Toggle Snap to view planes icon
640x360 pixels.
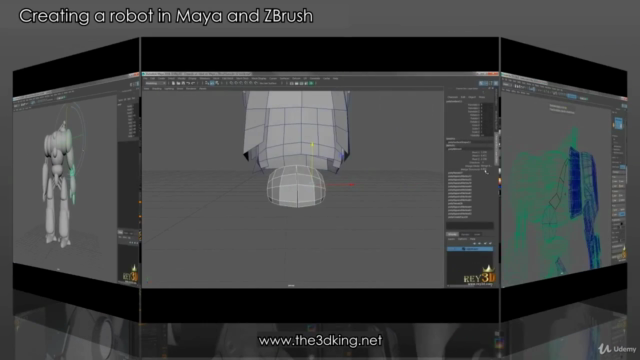click(x=251, y=83)
